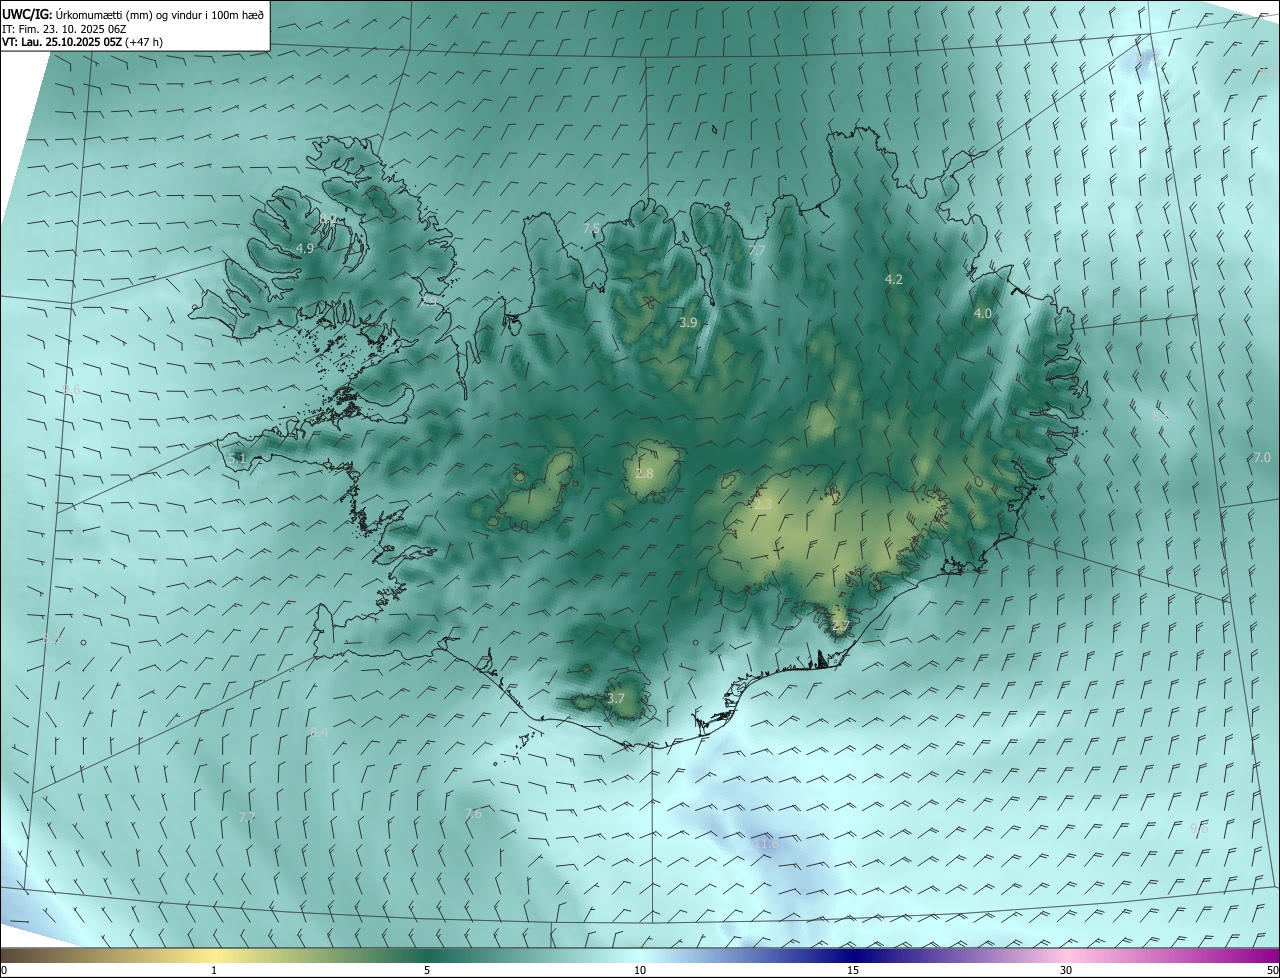Click the 50 tick label on the color scale

pyautogui.click(x=1272, y=970)
